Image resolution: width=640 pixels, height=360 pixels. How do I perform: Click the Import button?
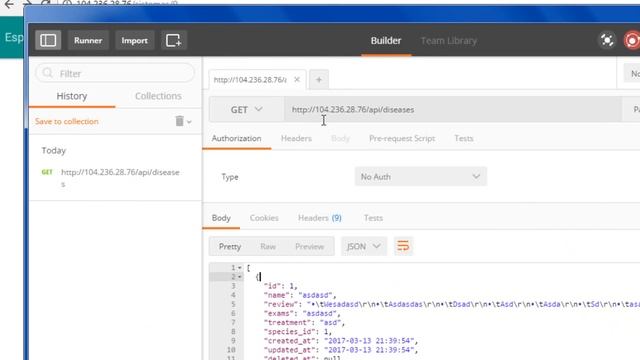[x=135, y=40]
